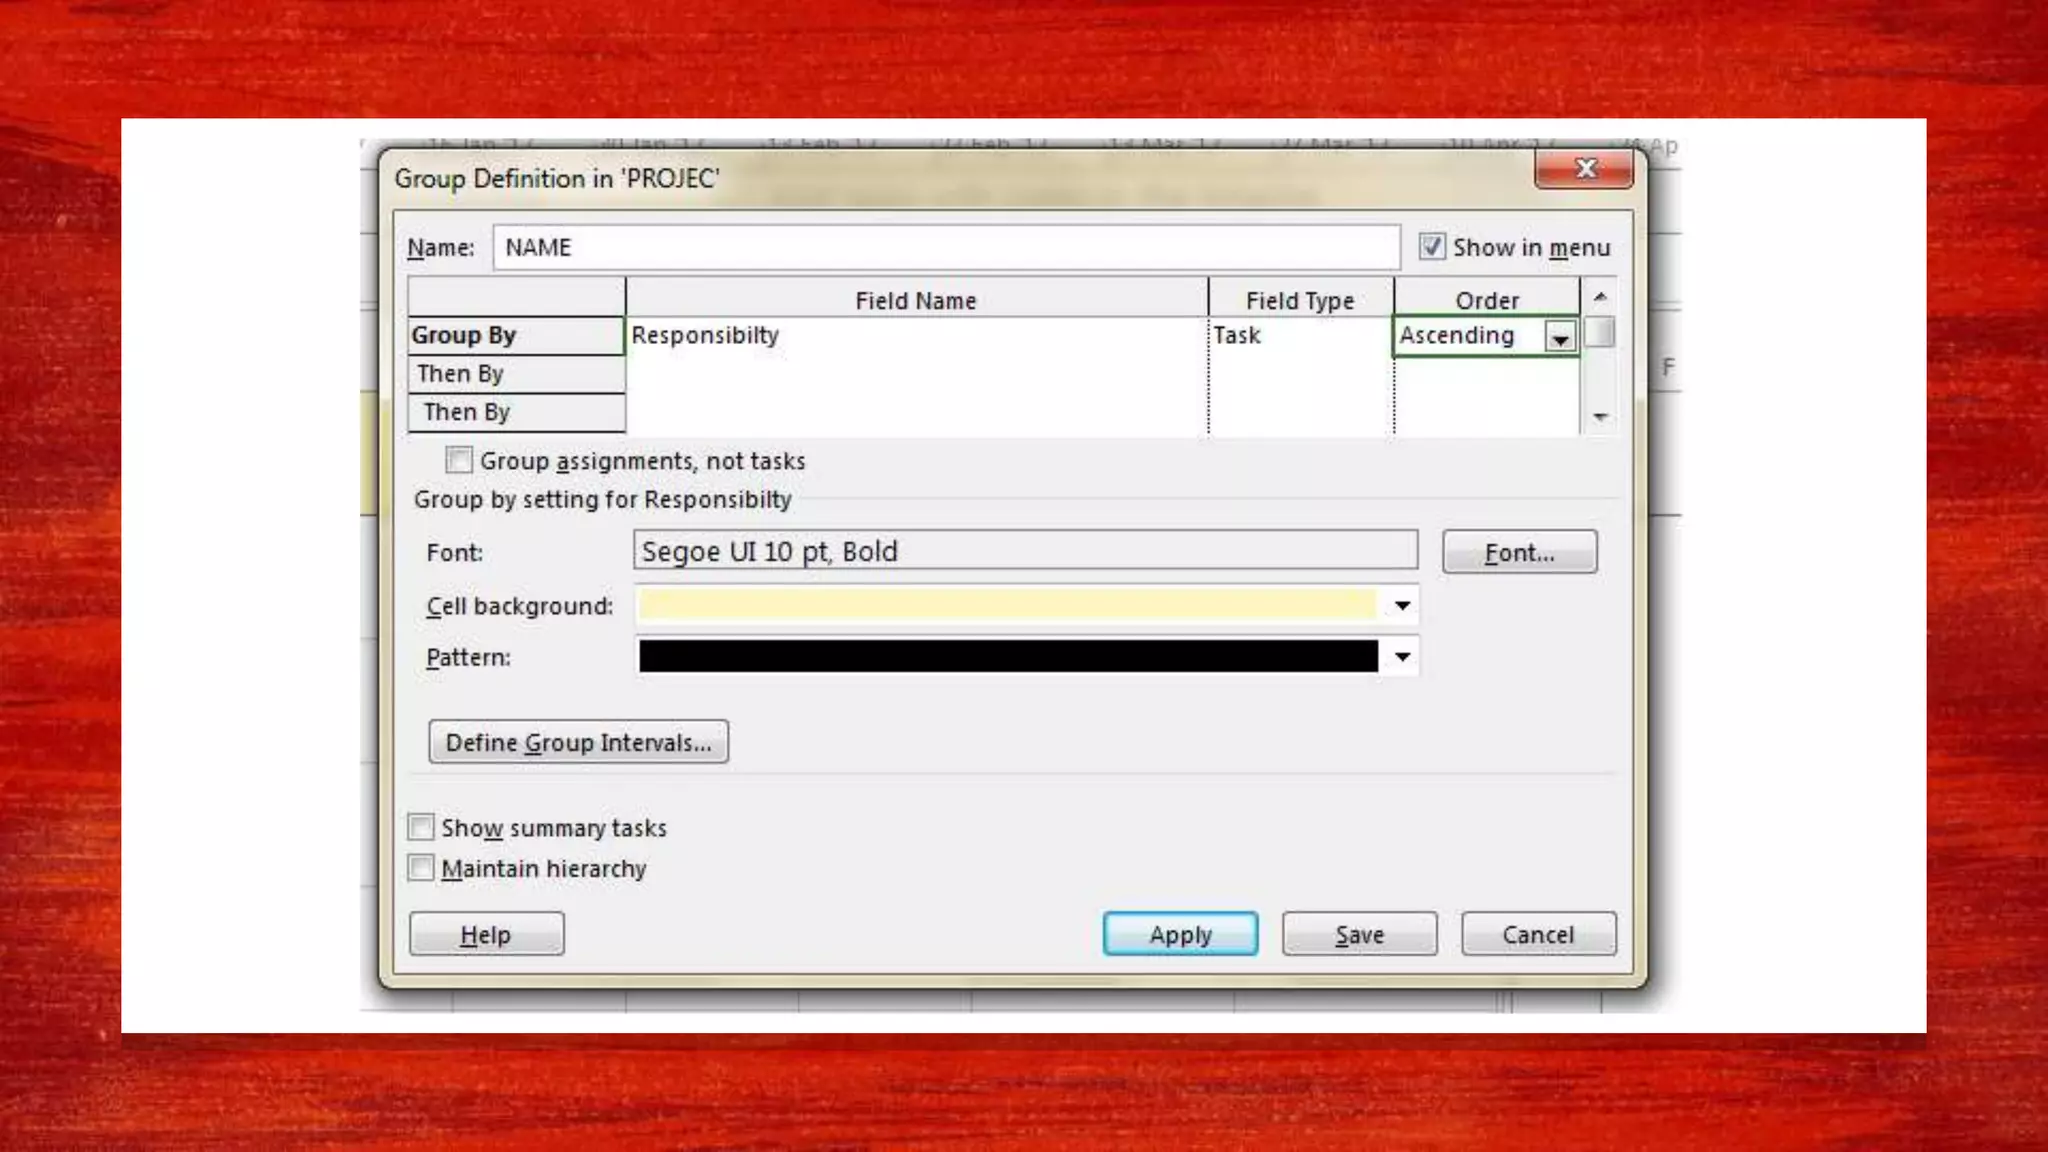Check Show summary tasks option
Image resolution: width=2048 pixels, height=1152 pixels.
pyautogui.click(x=421, y=827)
